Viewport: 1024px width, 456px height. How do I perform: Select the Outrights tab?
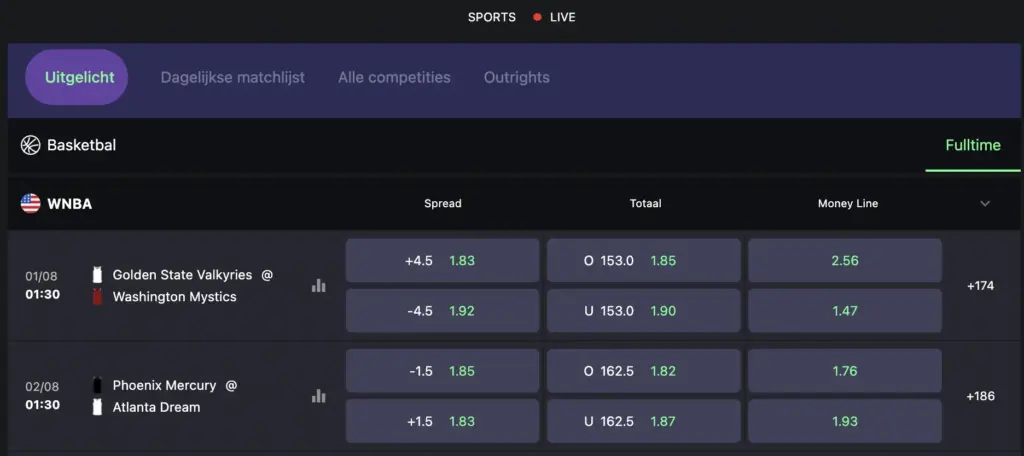click(x=517, y=77)
